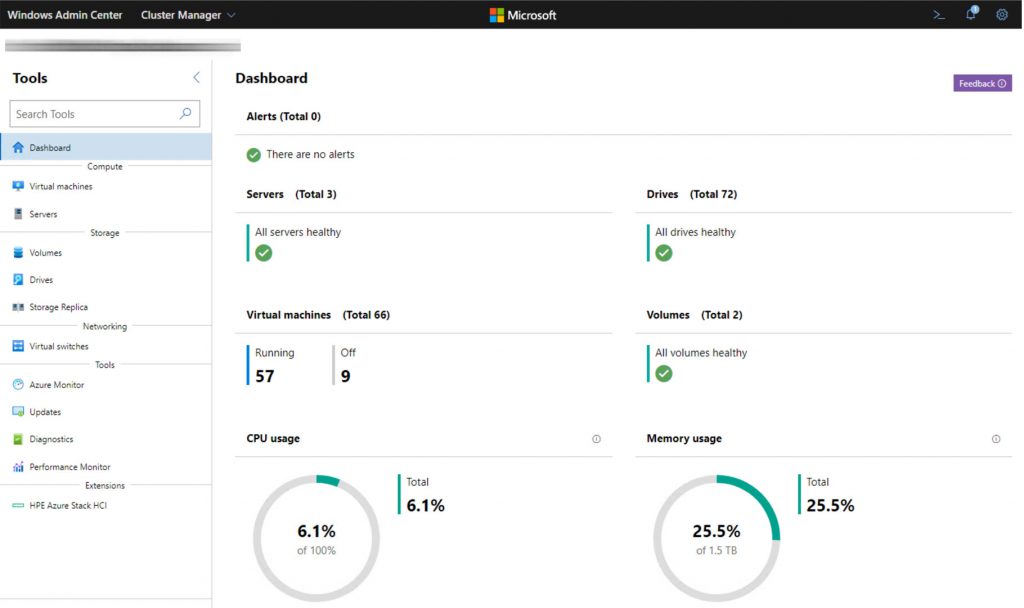The width and height of the screenshot is (1024, 608).
Task: Click the Servers (Total 3) heading
Action: click(x=291, y=194)
